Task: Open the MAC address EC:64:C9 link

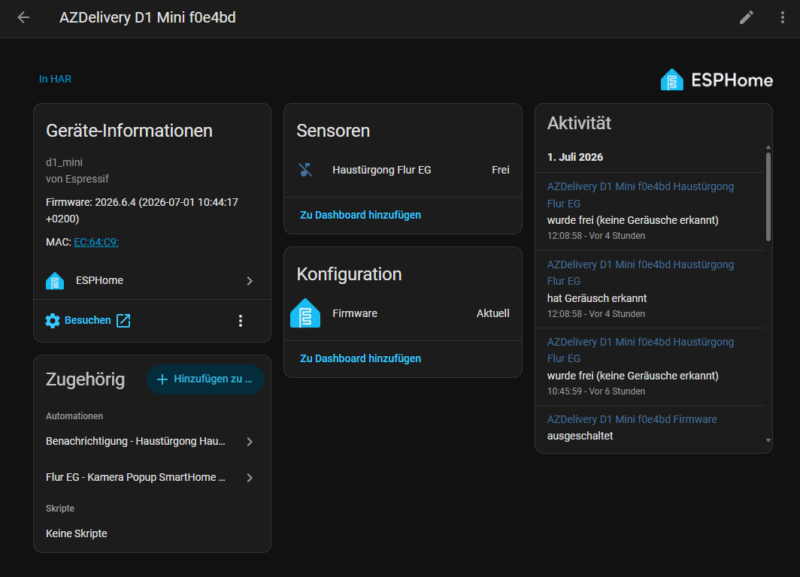Action: tap(96, 242)
